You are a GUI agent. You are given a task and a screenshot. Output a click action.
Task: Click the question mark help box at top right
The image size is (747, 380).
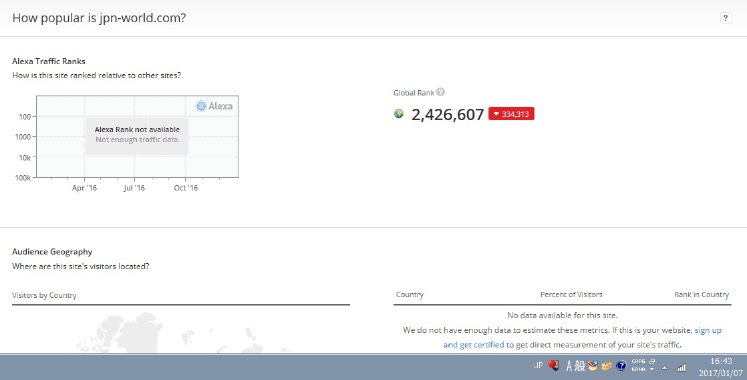(725, 18)
